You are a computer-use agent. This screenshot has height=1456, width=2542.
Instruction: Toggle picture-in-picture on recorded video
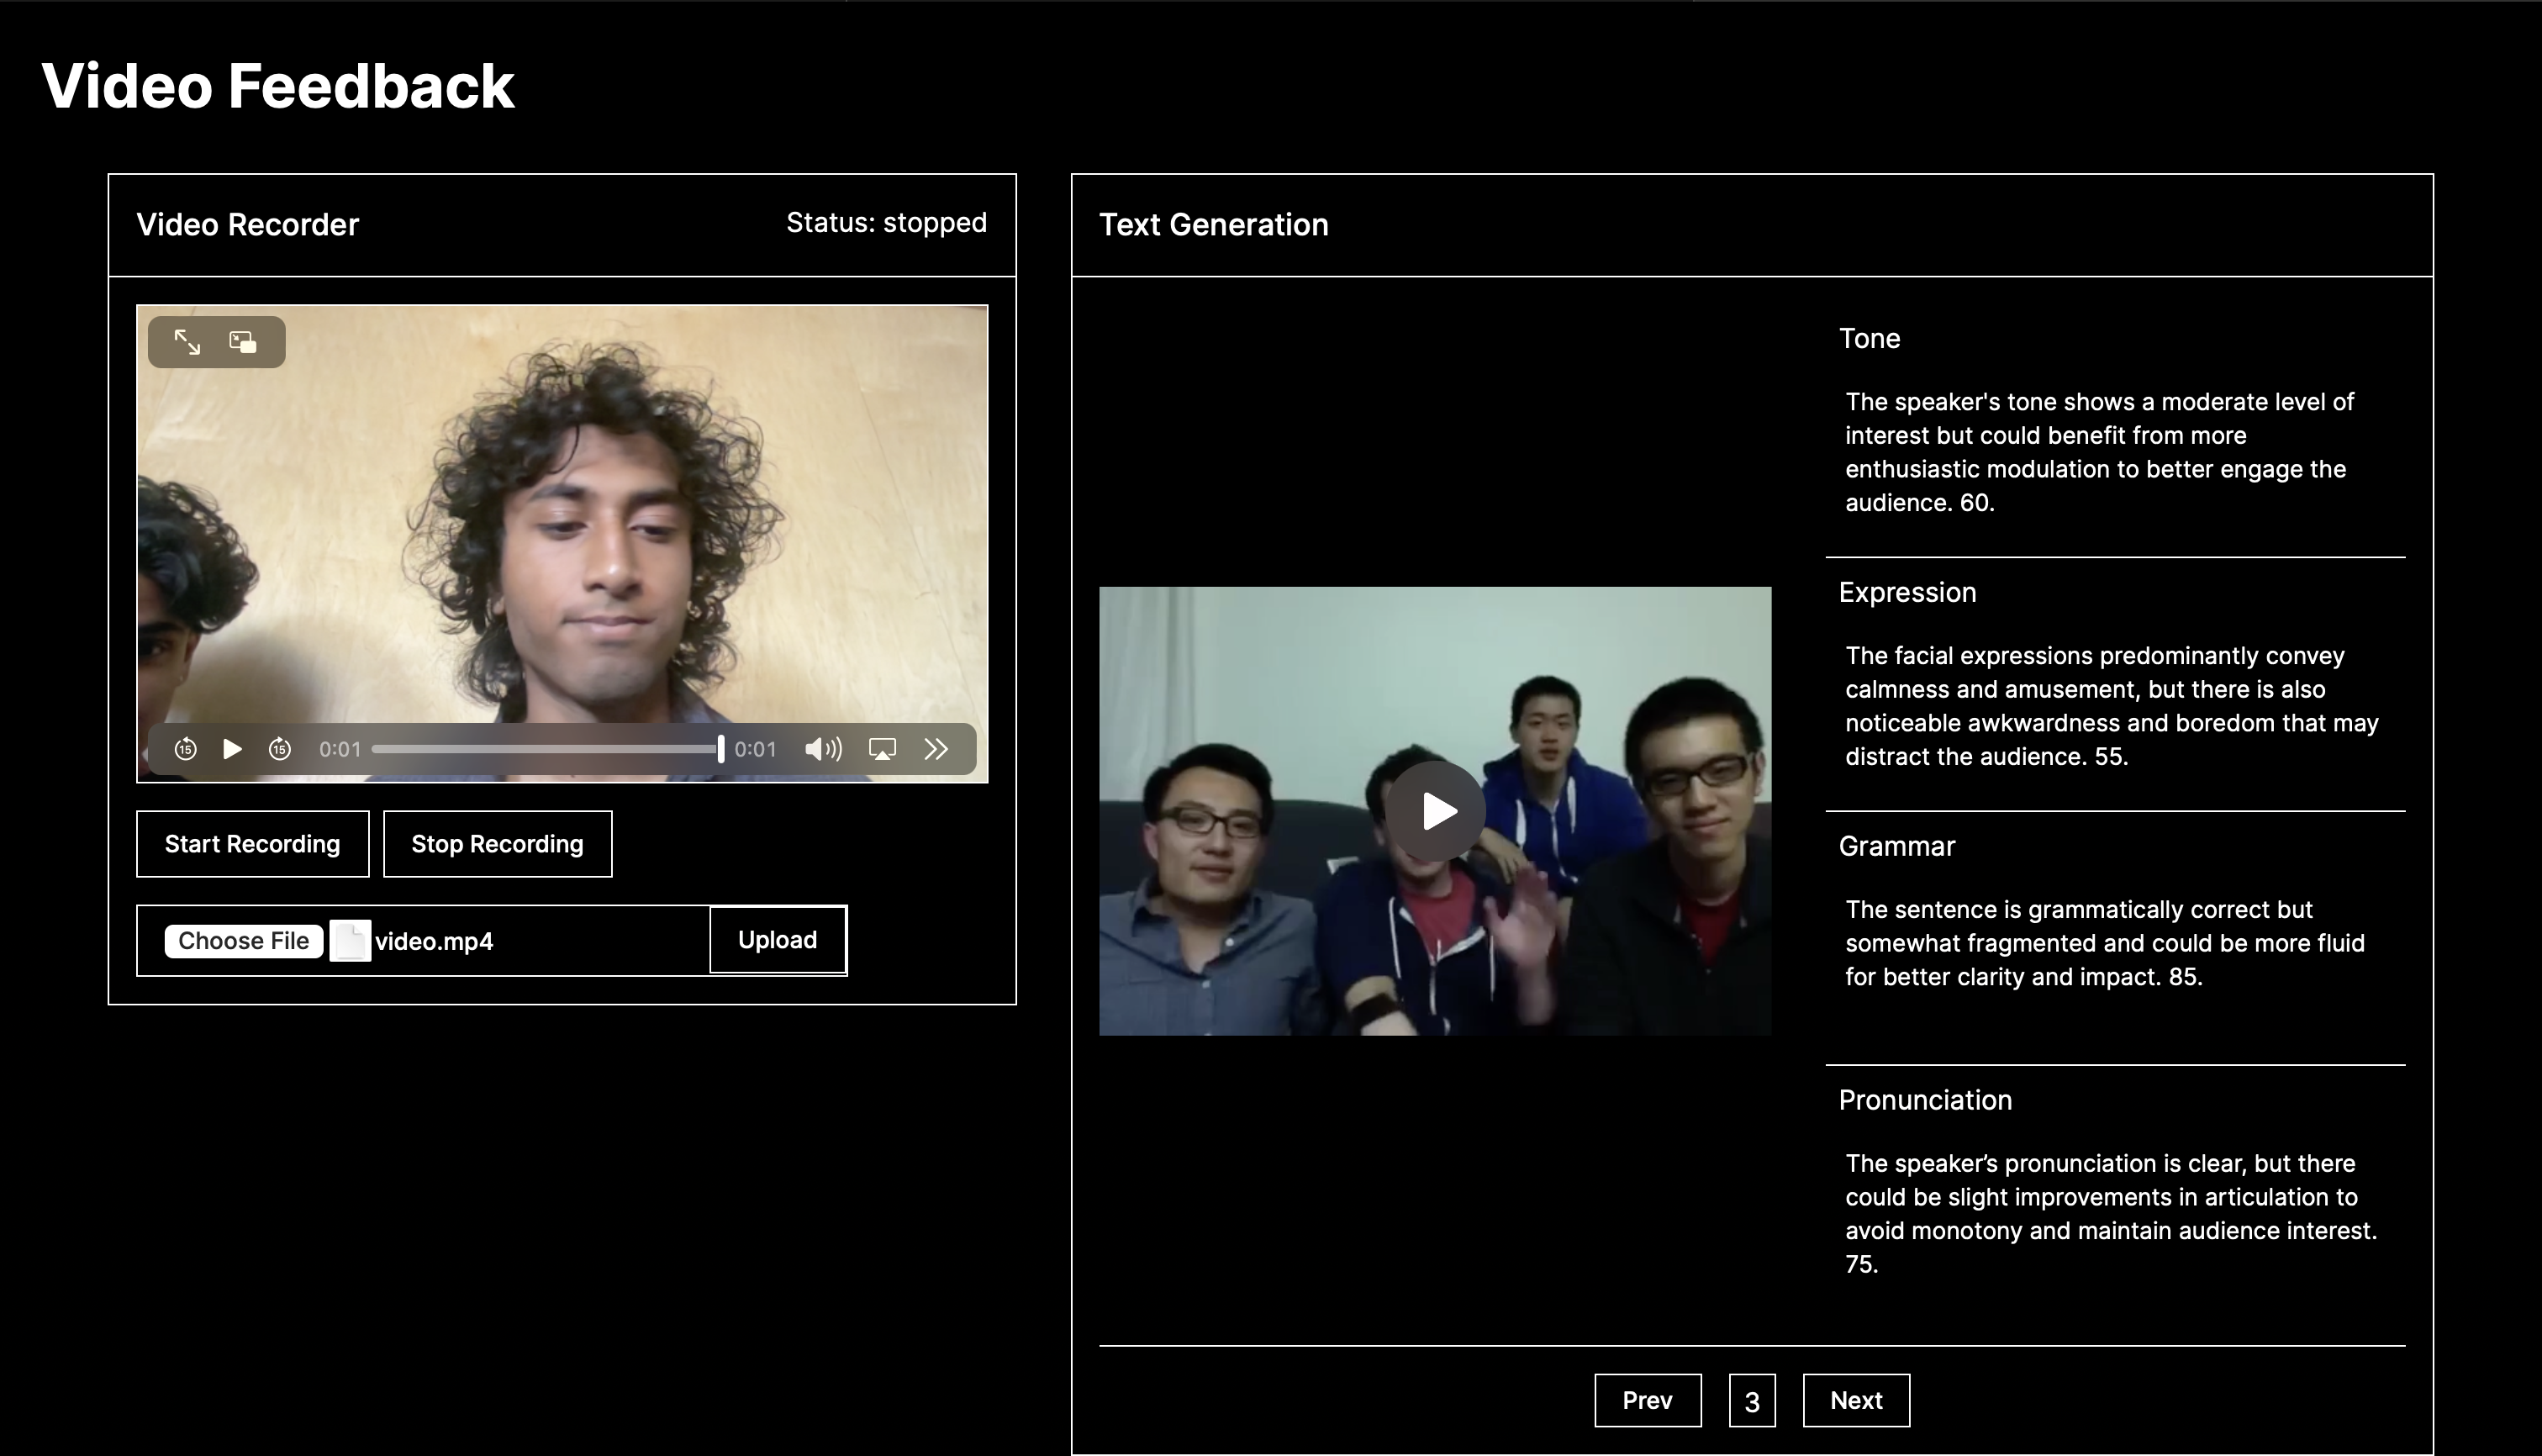click(243, 342)
